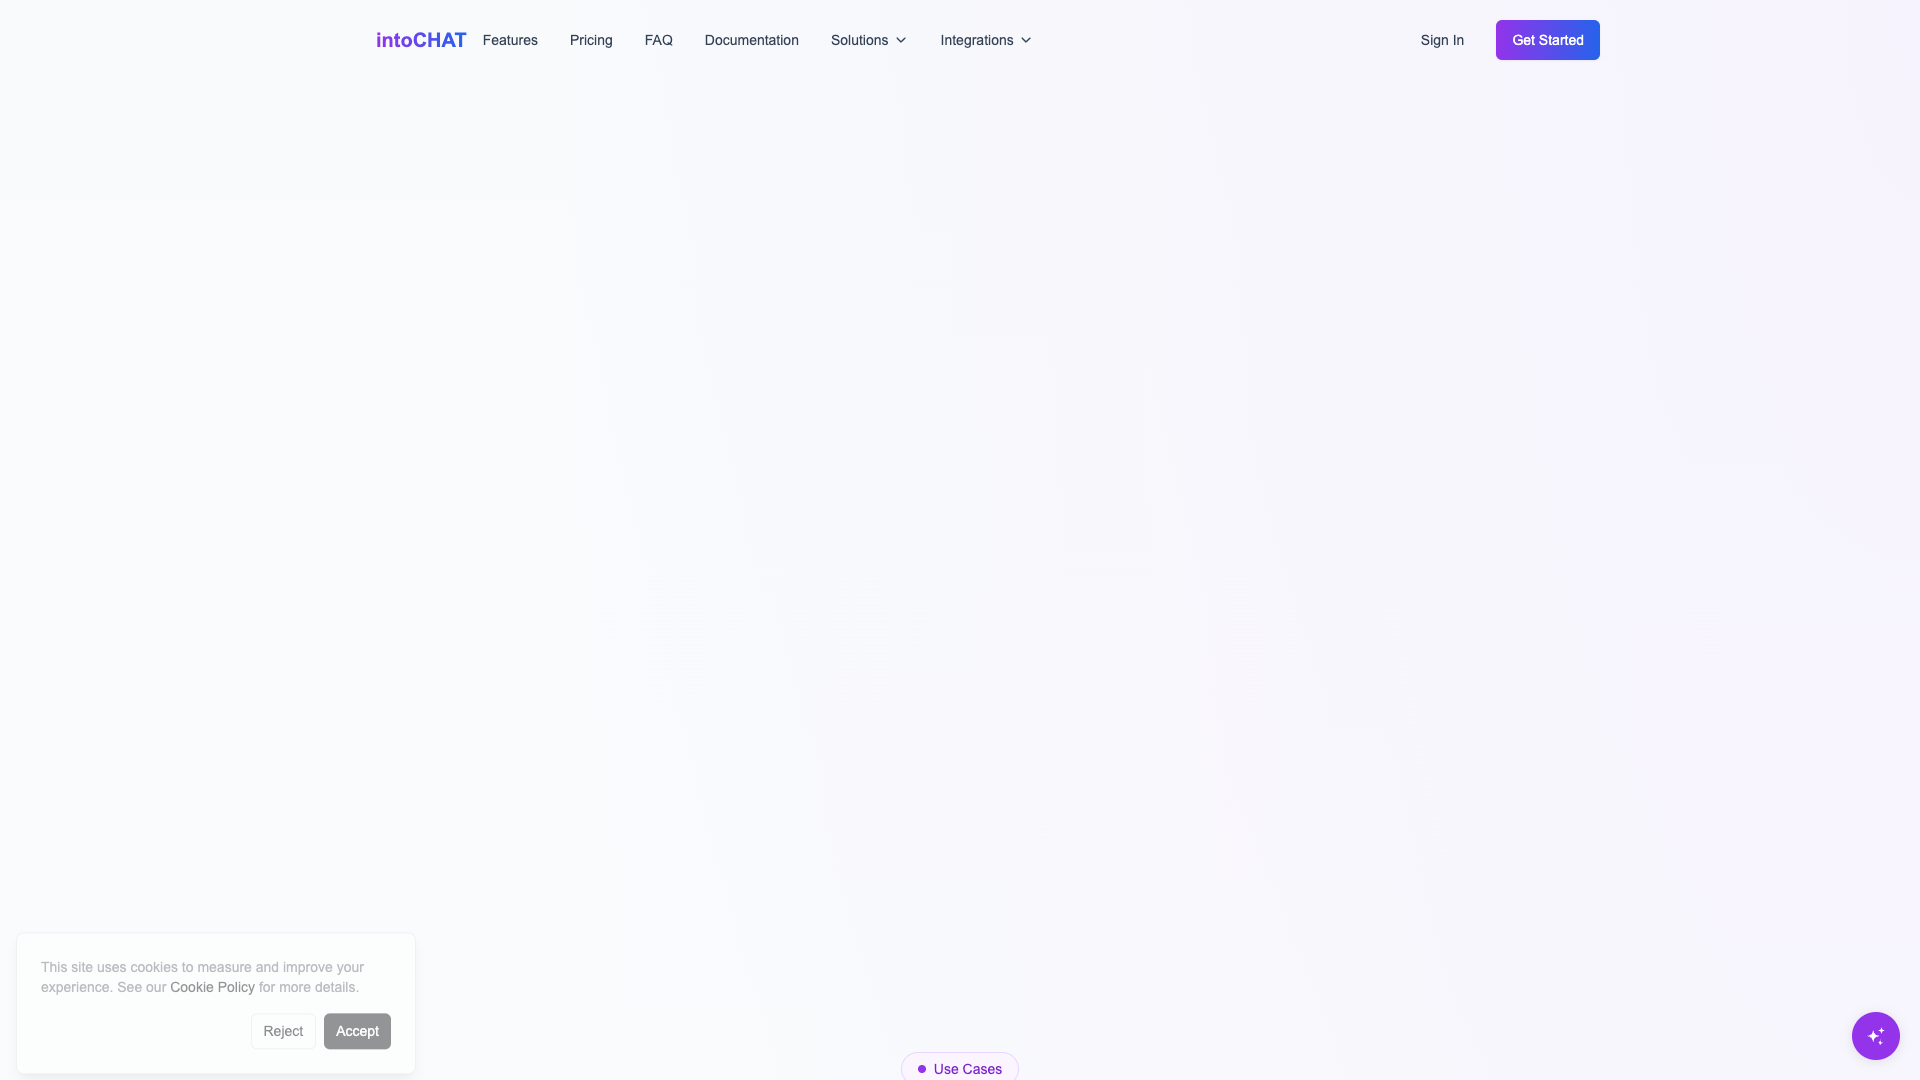
Task: Click the intoCHAT logo
Action: [421, 40]
